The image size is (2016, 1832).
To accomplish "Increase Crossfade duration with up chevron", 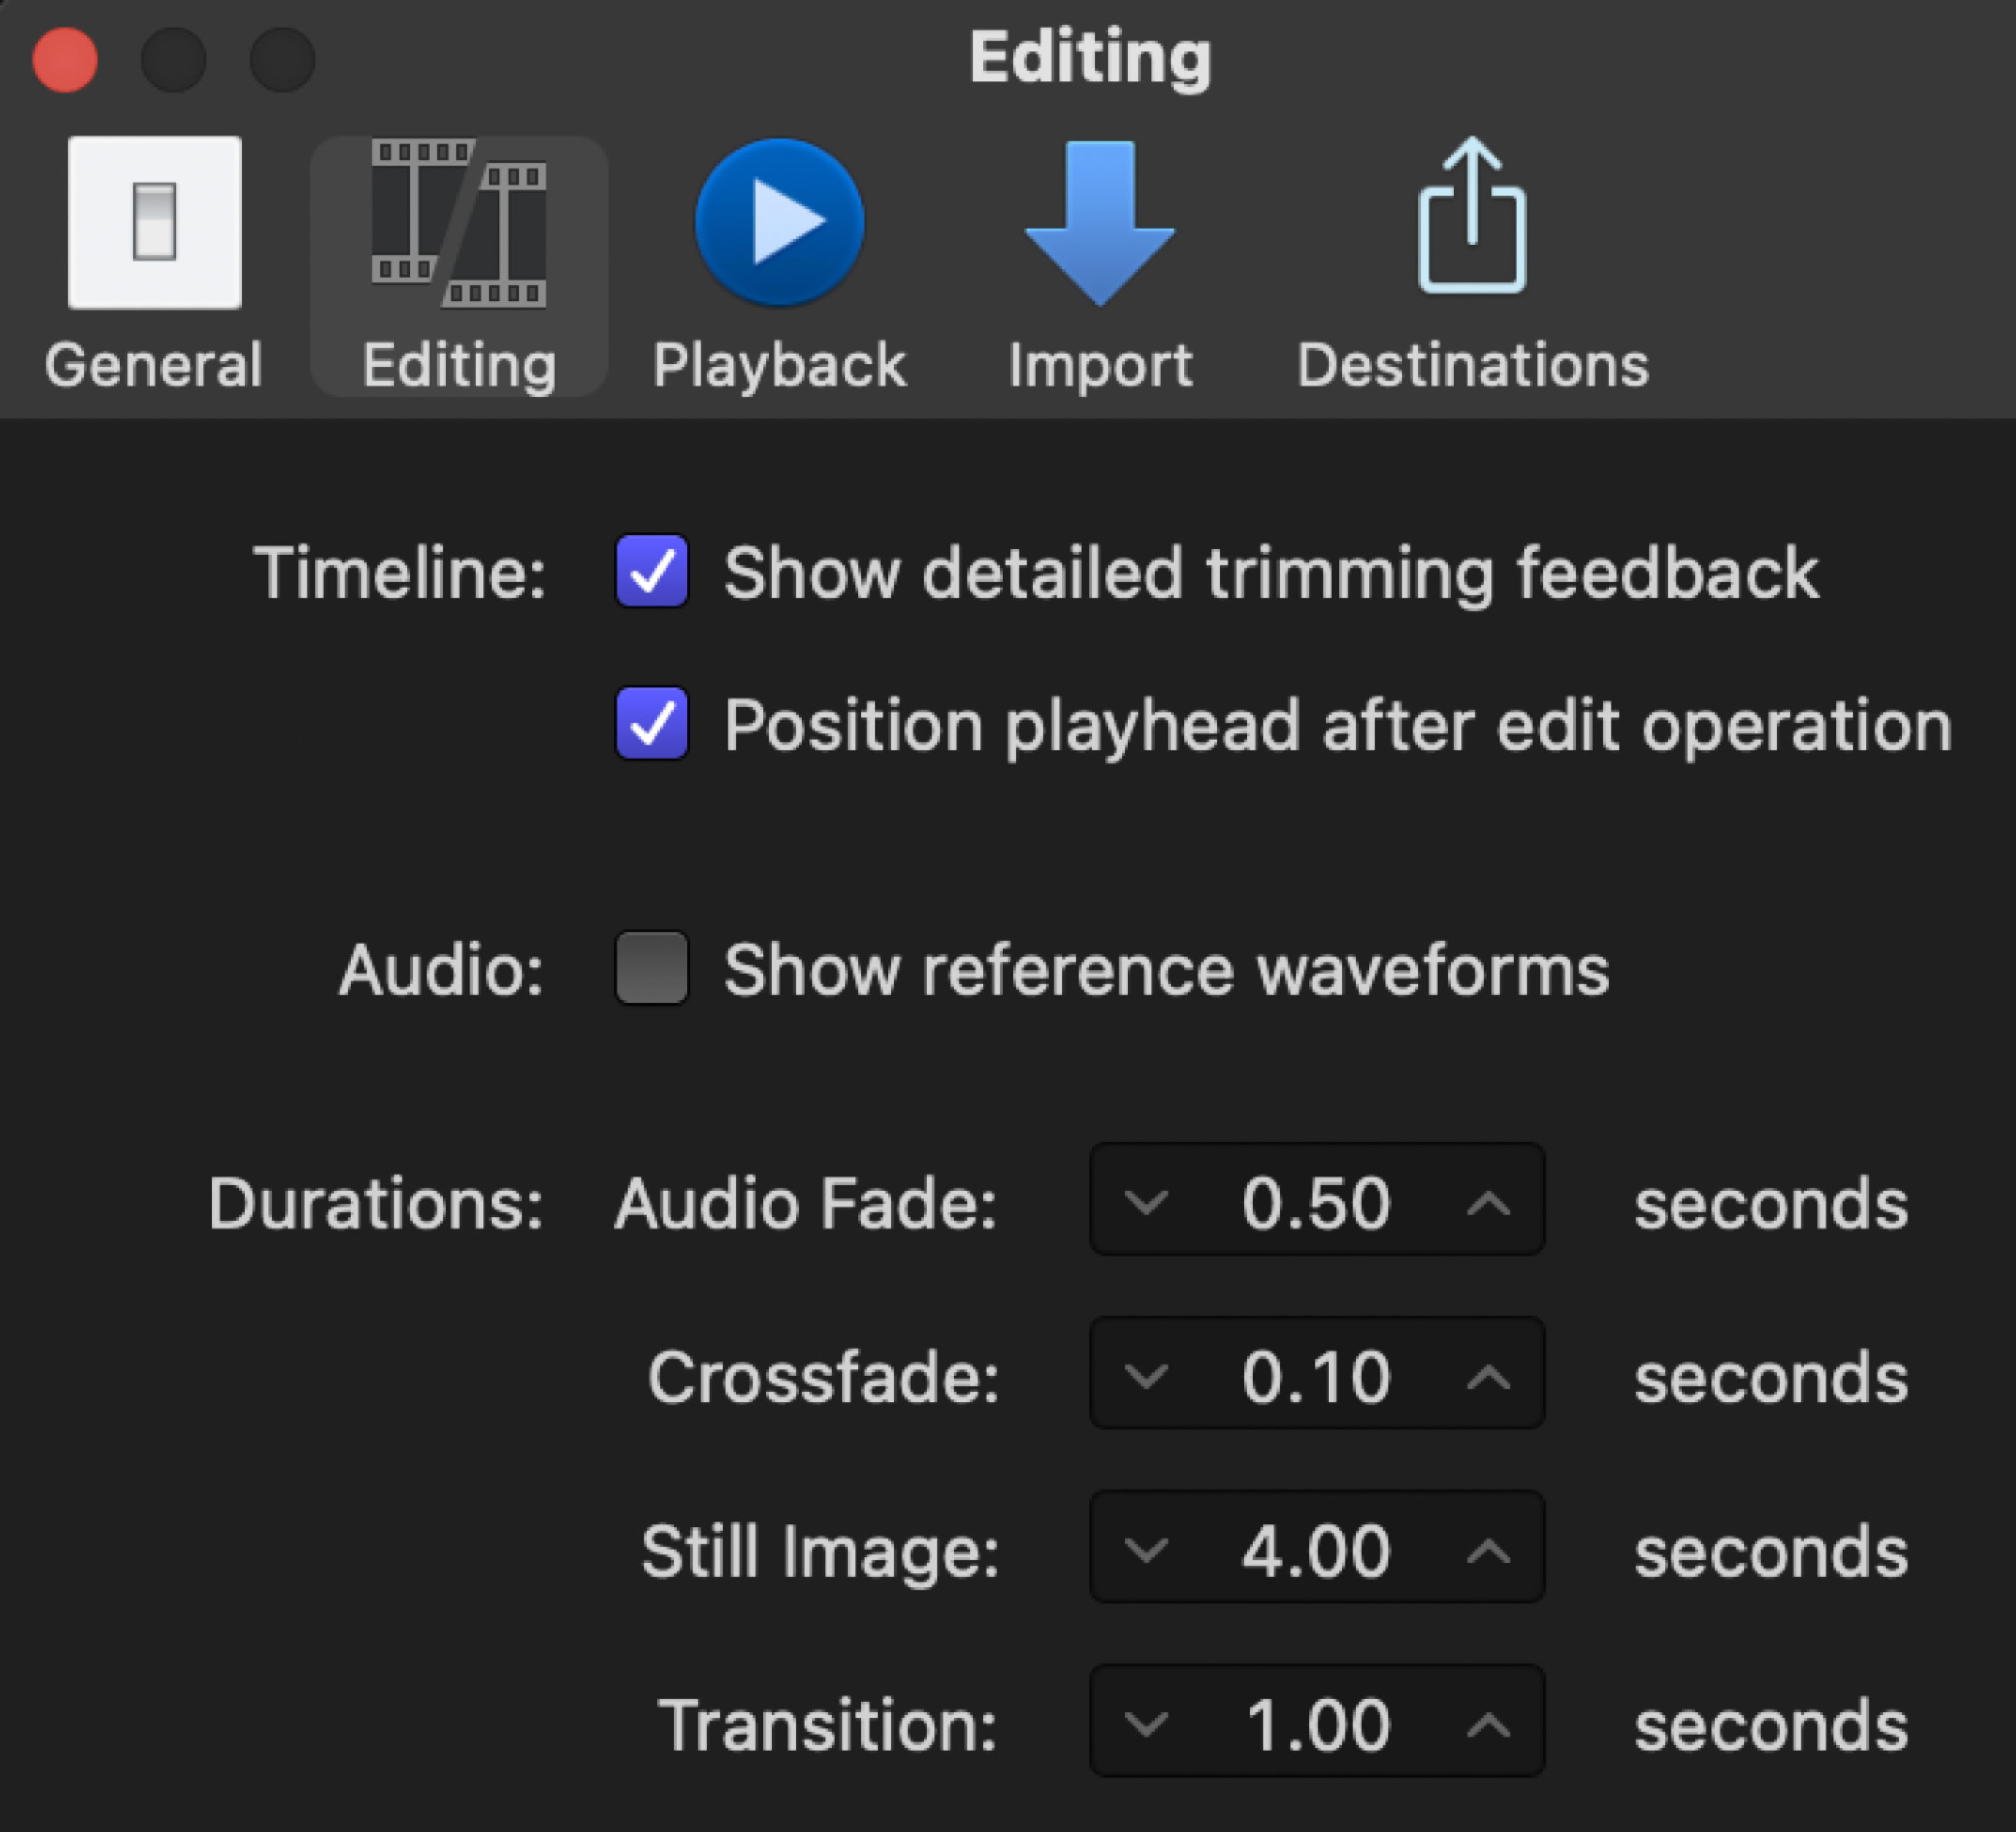I will pyautogui.click(x=1488, y=1376).
